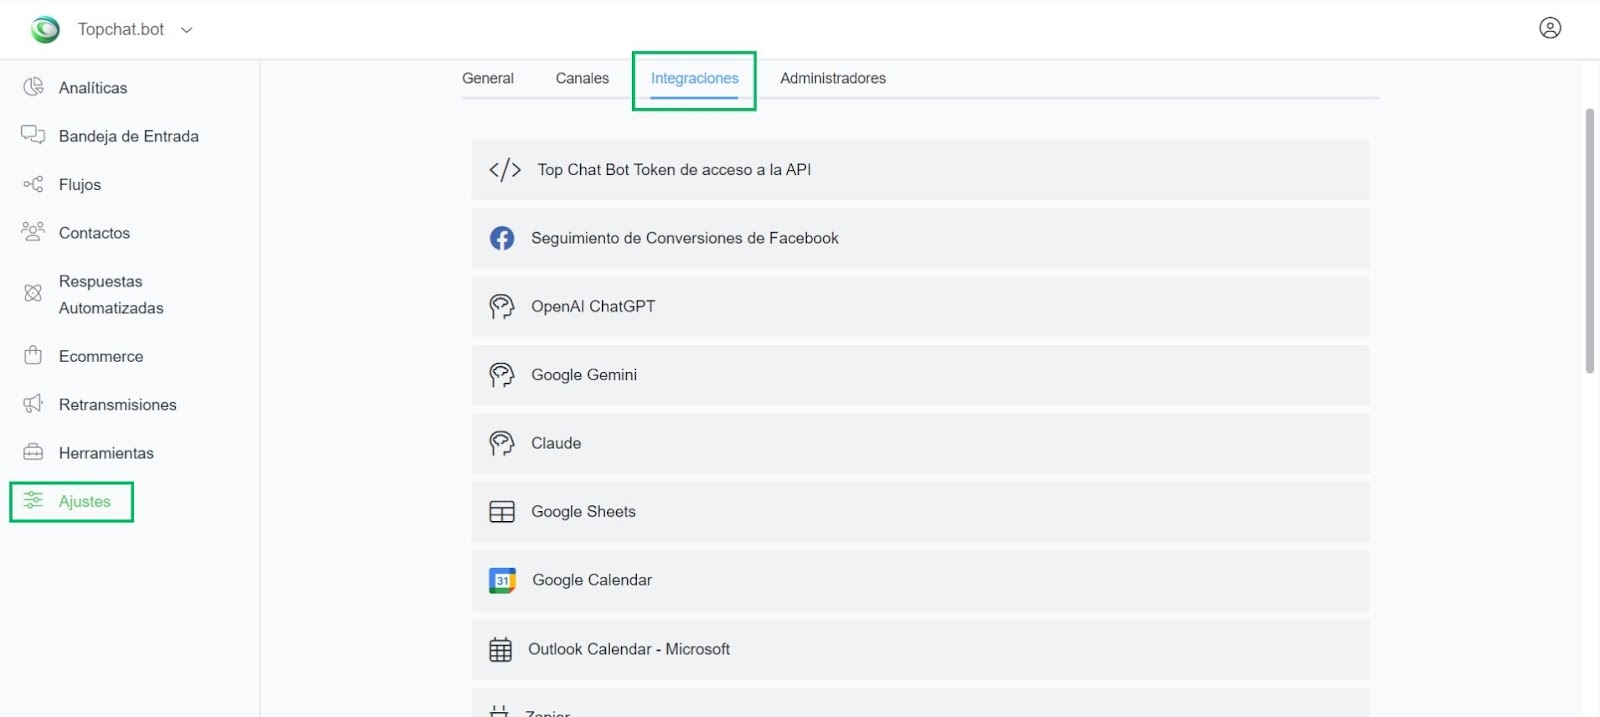Expand Outlook Calendar - Microsoft row
The height and width of the screenshot is (717, 1600).
[x=920, y=649]
